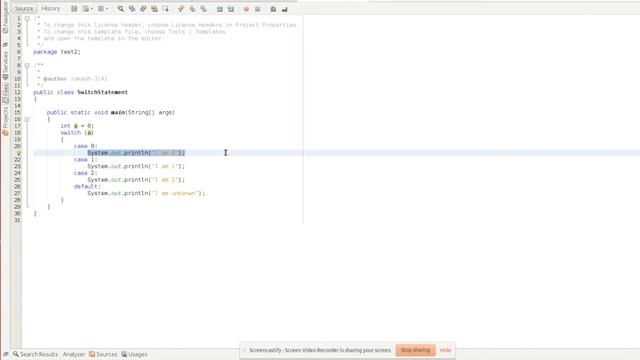Click the Shift Line Right icon
Image resolution: width=640 pixels, height=360 pixels.
point(231,9)
